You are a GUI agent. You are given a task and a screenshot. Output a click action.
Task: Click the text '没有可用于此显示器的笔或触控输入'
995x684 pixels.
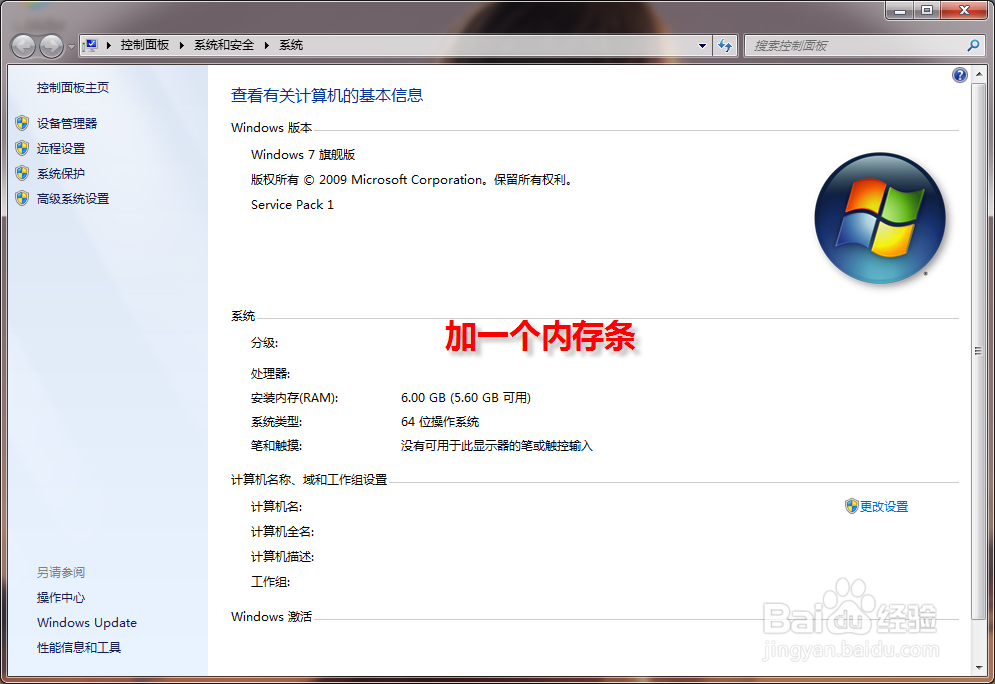coord(497,446)
